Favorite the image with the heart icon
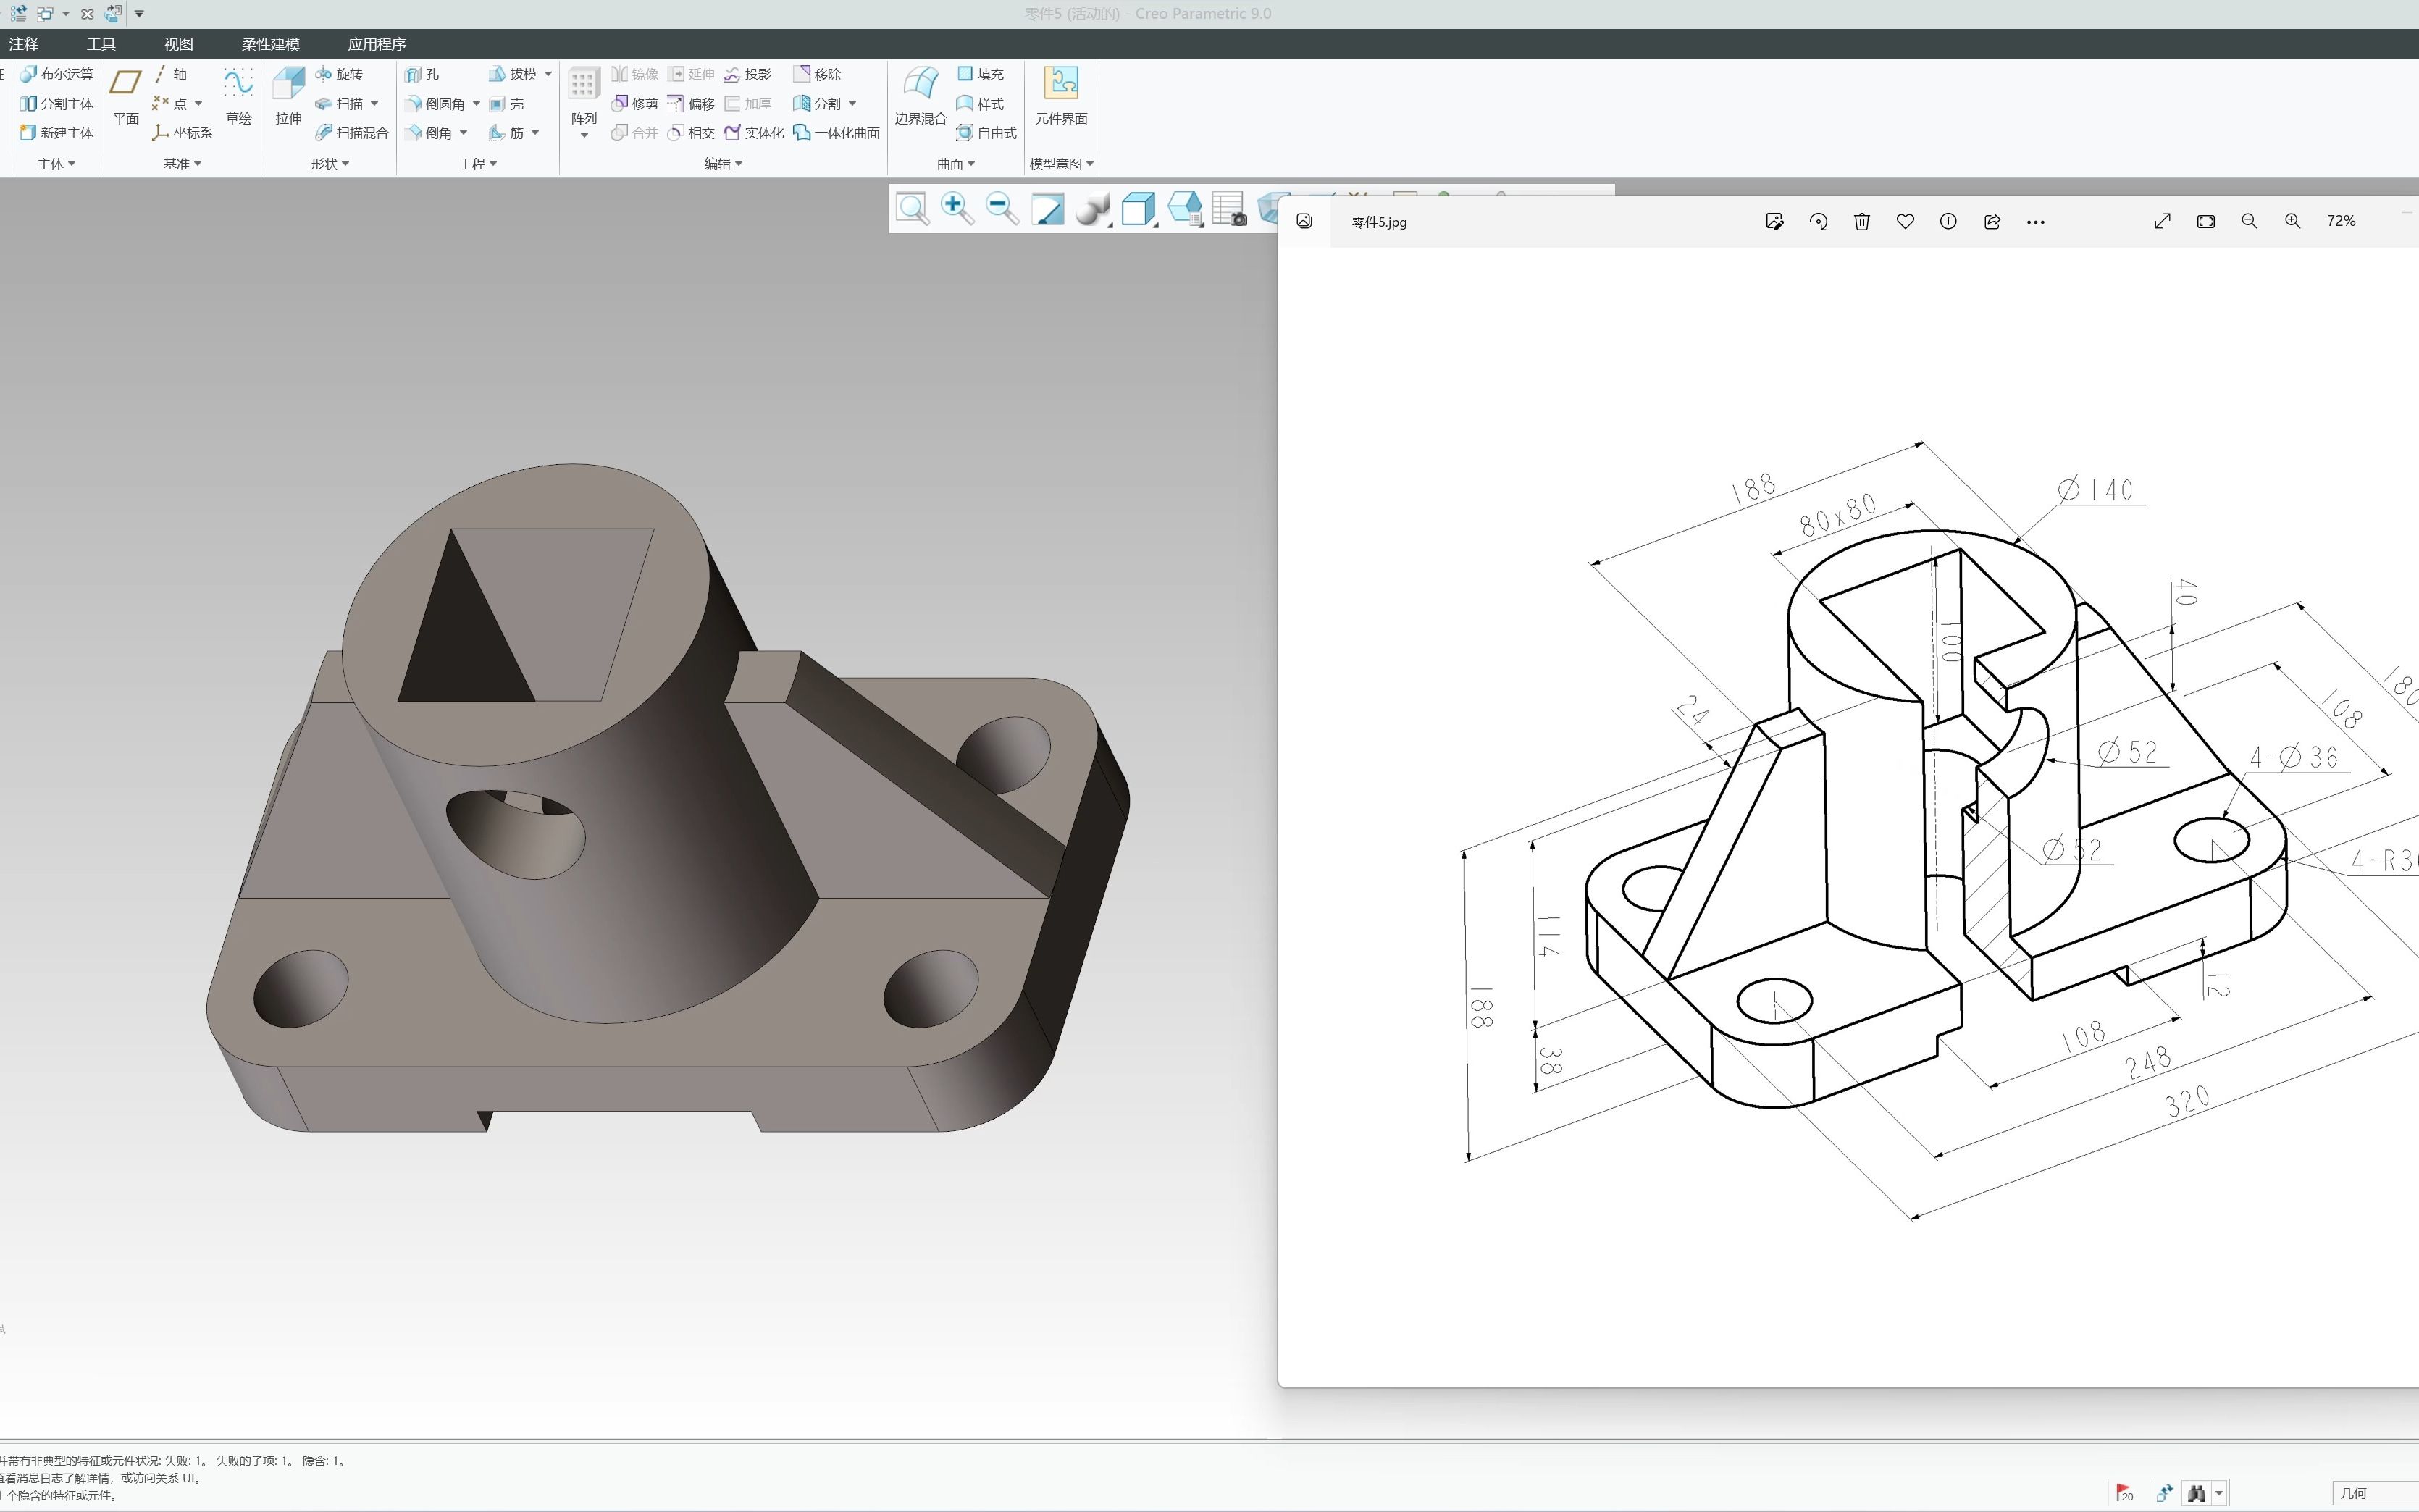This screenshot has height=1512, width=2419. click(1905, 222)
